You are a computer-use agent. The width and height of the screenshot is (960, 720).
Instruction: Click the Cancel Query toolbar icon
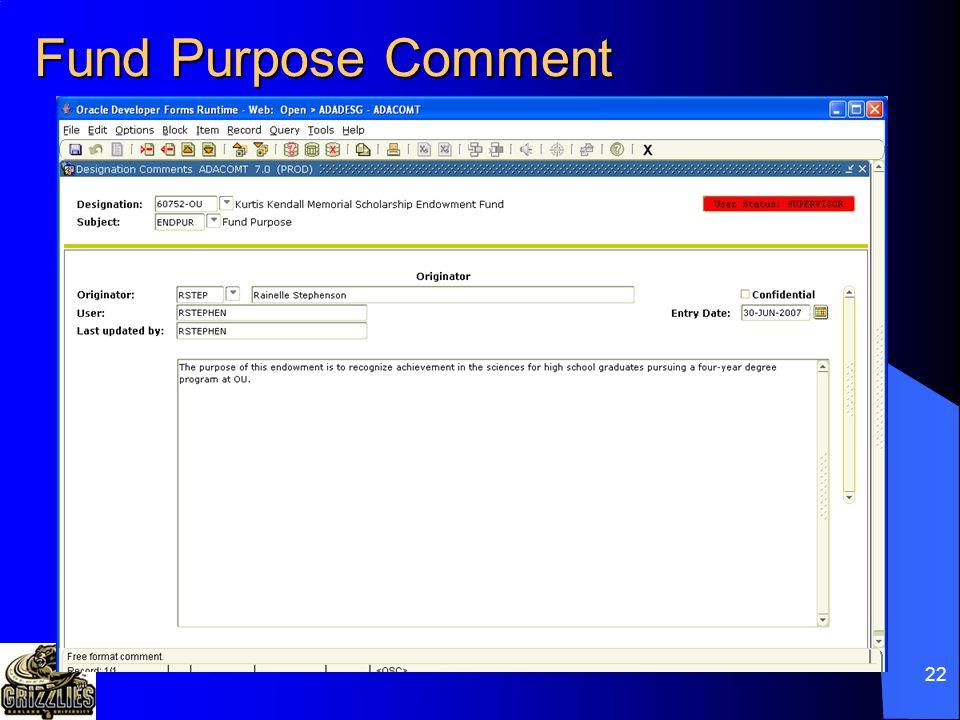click(332, 149)
